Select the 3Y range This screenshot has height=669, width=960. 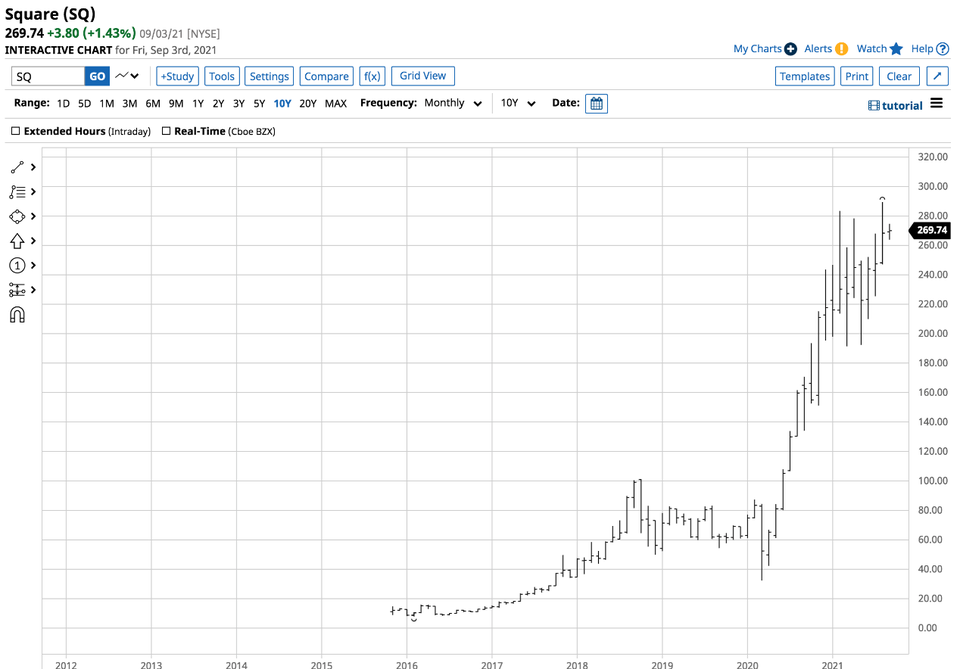pos(239,103)
